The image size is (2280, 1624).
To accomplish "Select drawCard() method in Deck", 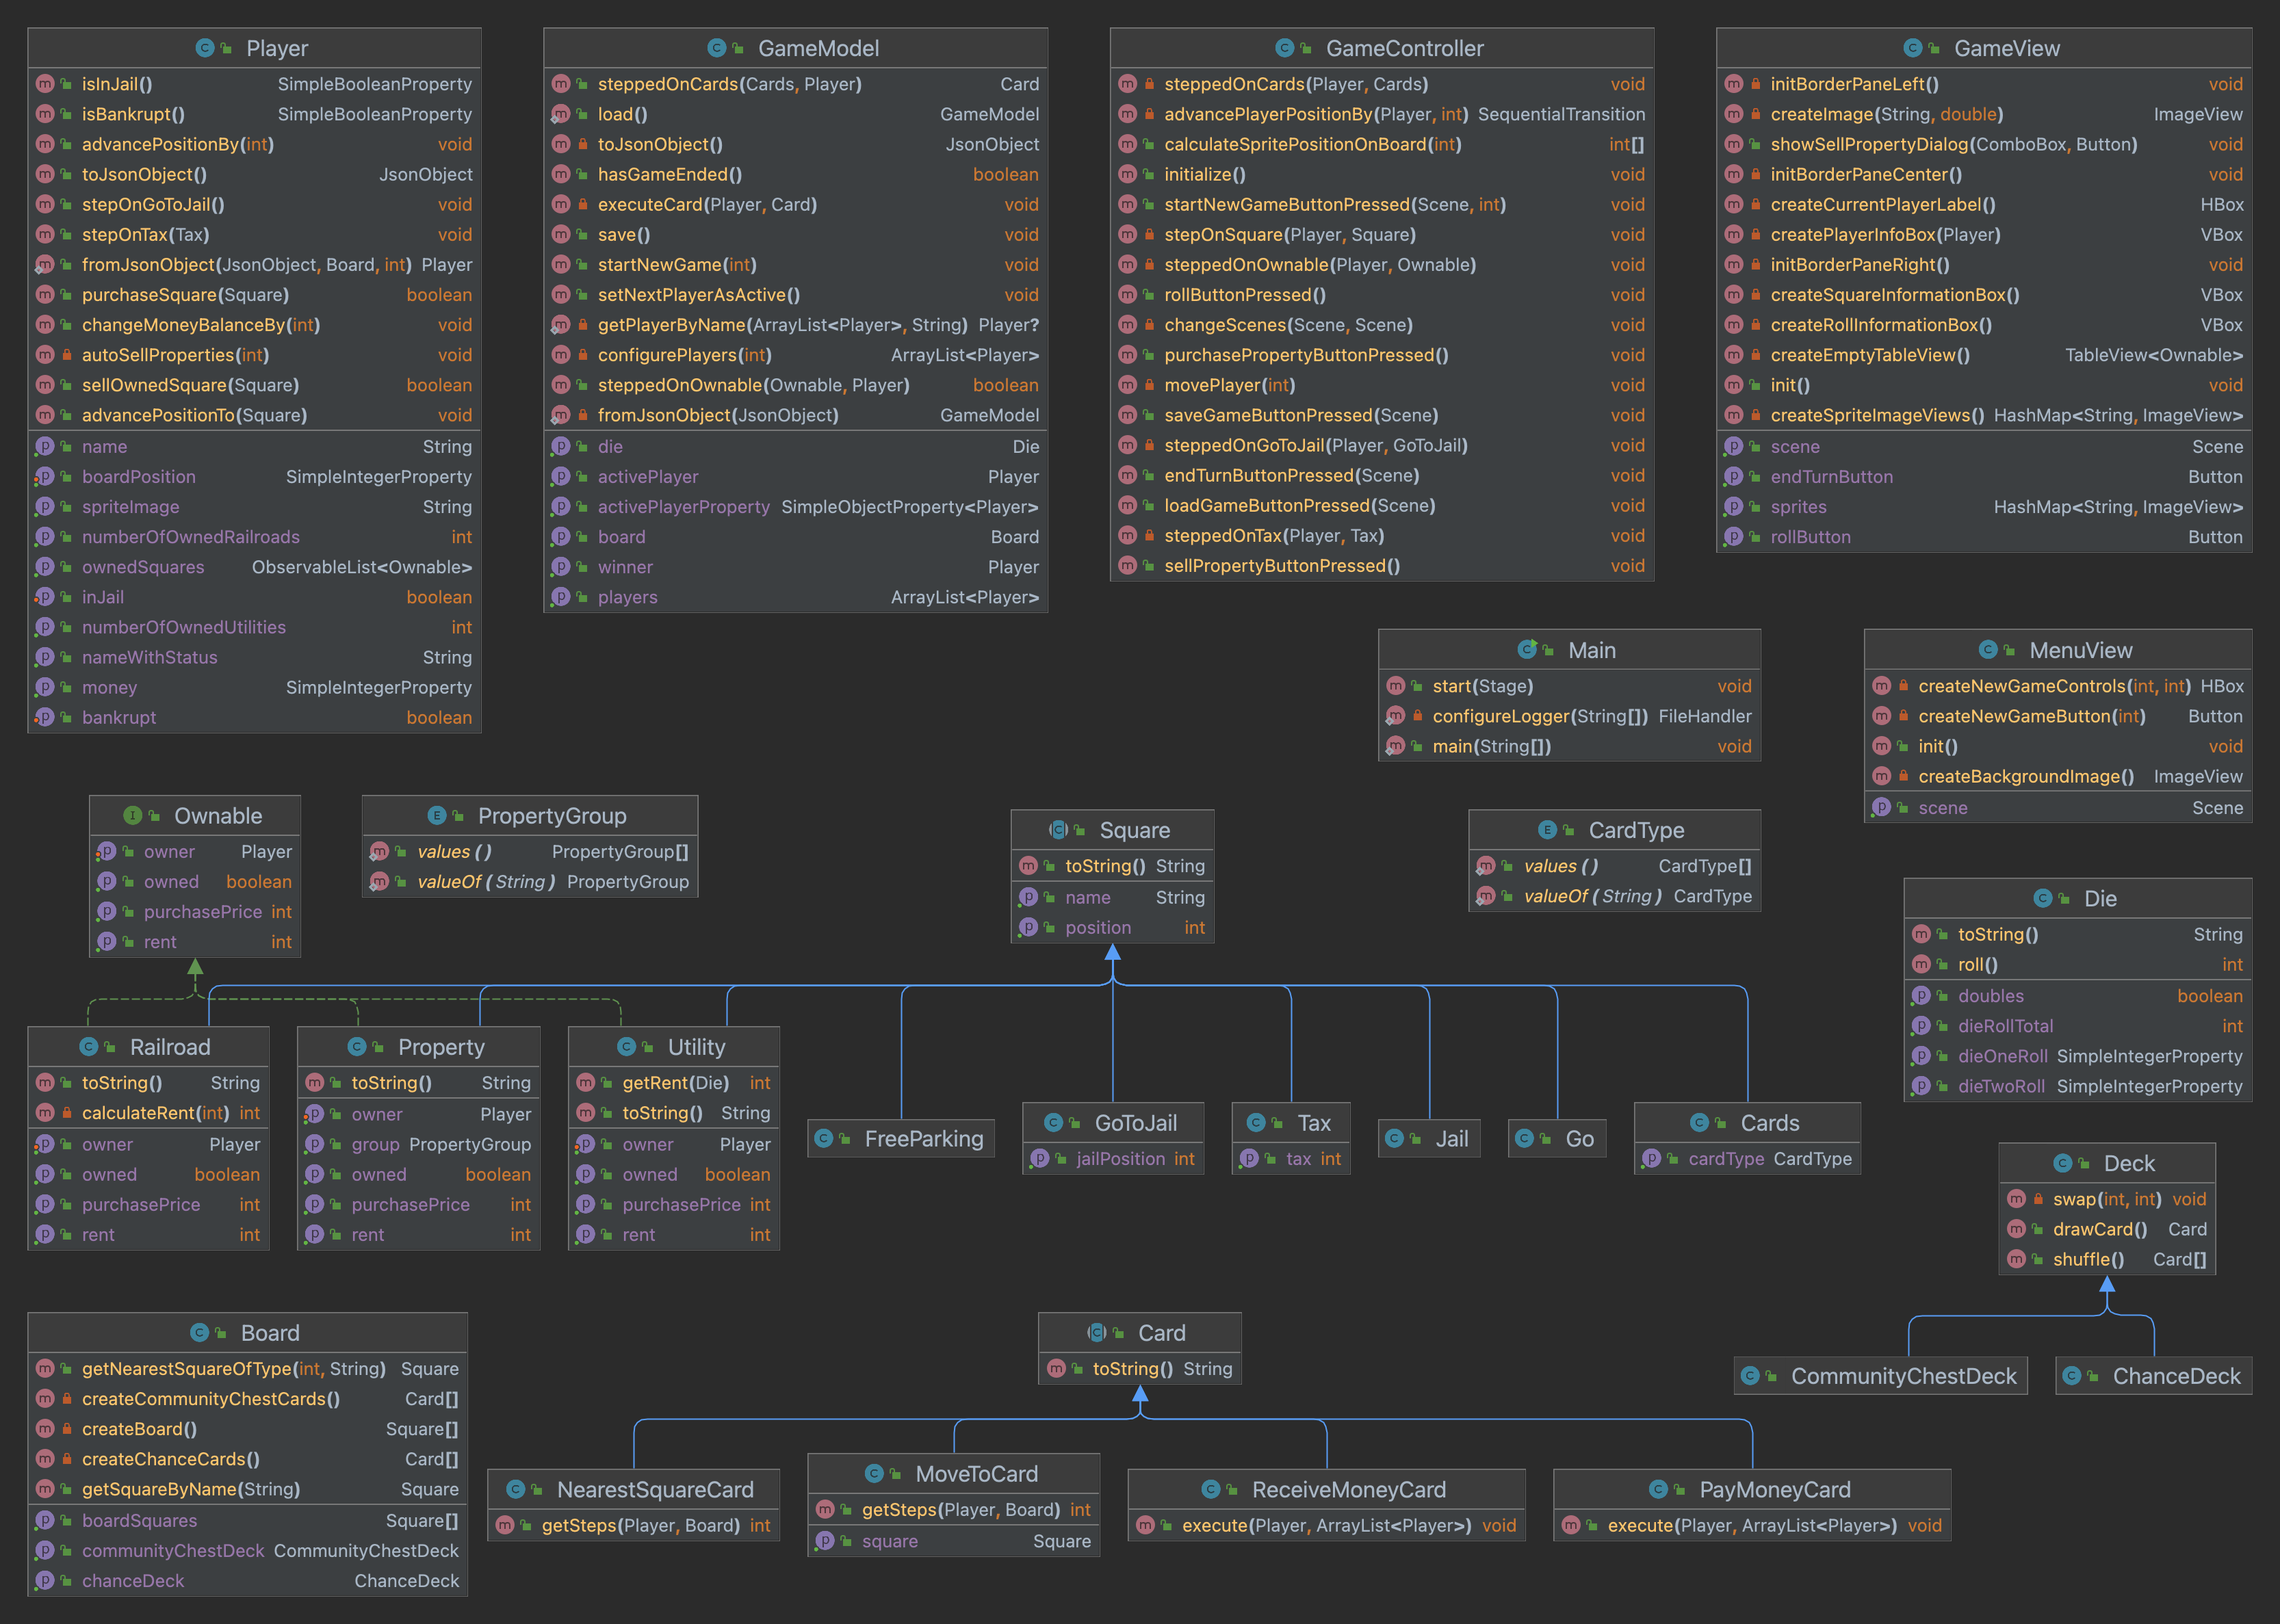I will [2107, 1229].
